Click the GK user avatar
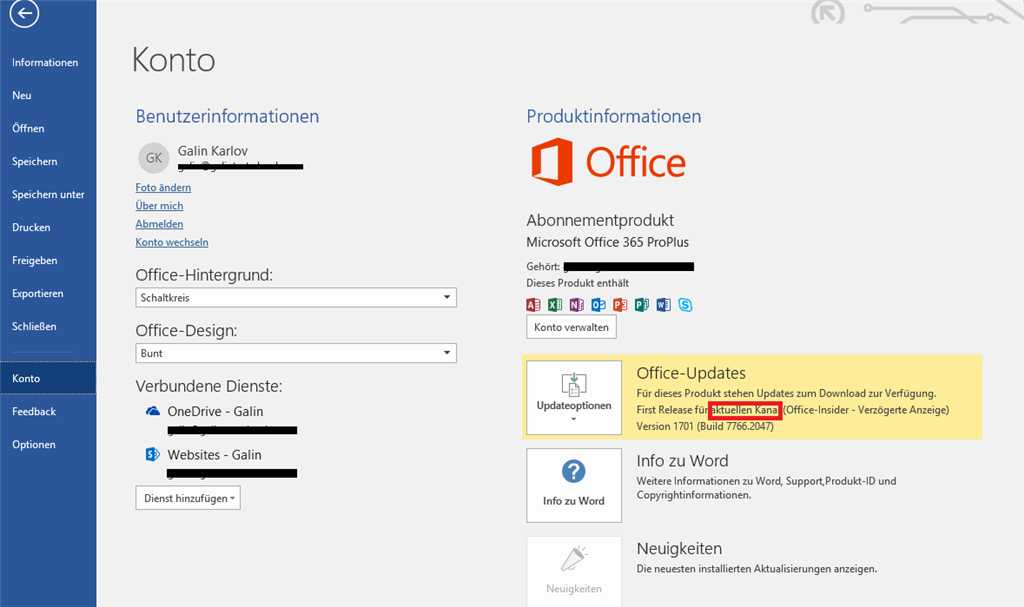 click(x=153, y=158)
